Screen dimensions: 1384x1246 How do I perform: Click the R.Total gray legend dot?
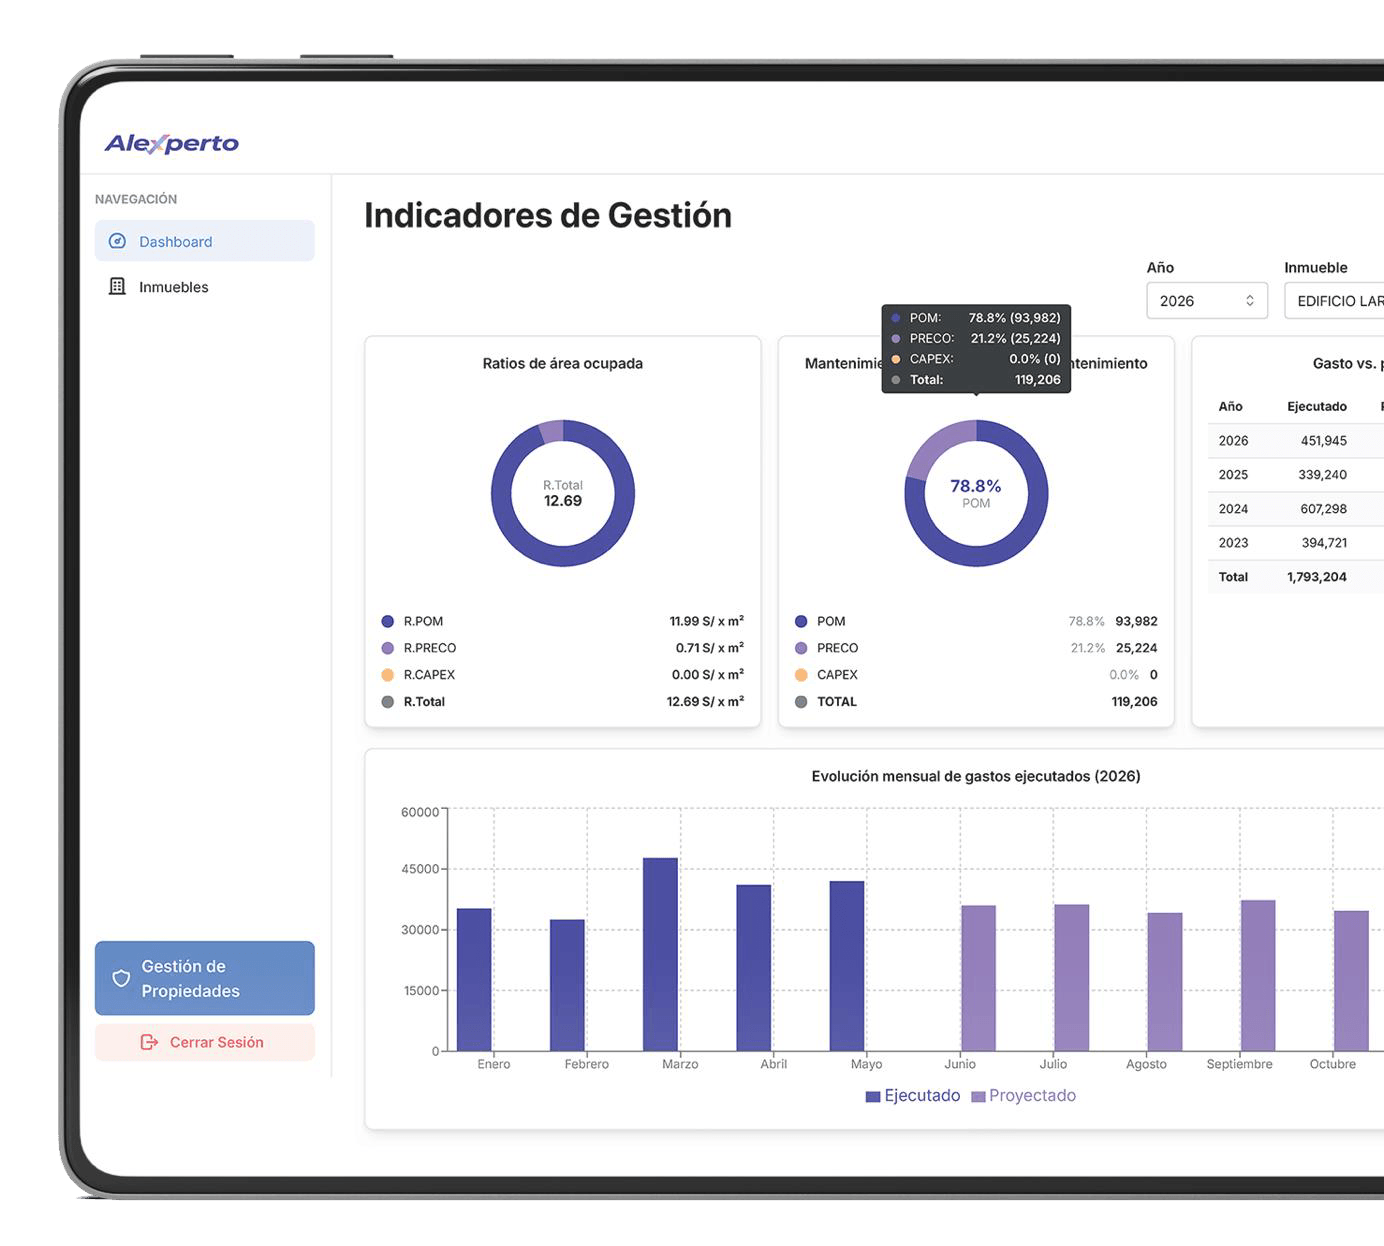tap(388, 702)
